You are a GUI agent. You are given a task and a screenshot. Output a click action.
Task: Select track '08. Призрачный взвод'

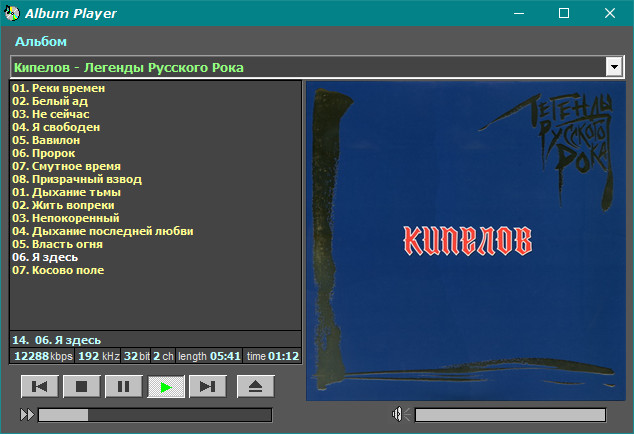(x=77, y=179)
